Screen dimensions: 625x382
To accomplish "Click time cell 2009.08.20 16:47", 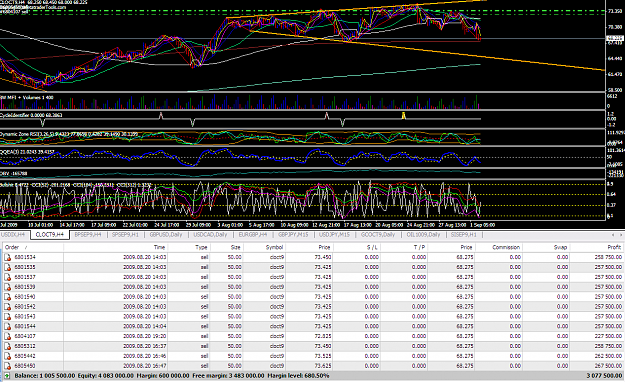I will coord(145,366).
